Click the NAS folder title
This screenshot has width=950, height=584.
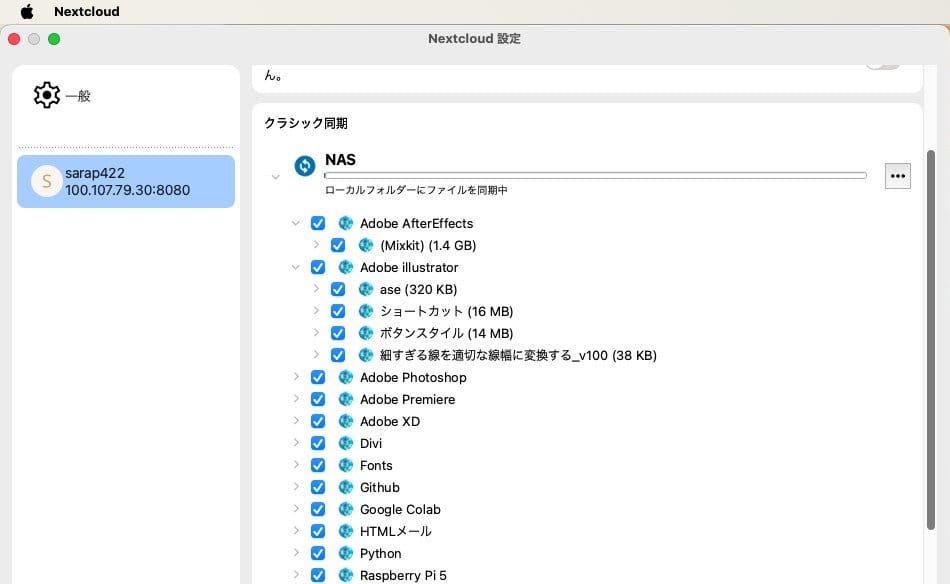click(x=340, y=160)
